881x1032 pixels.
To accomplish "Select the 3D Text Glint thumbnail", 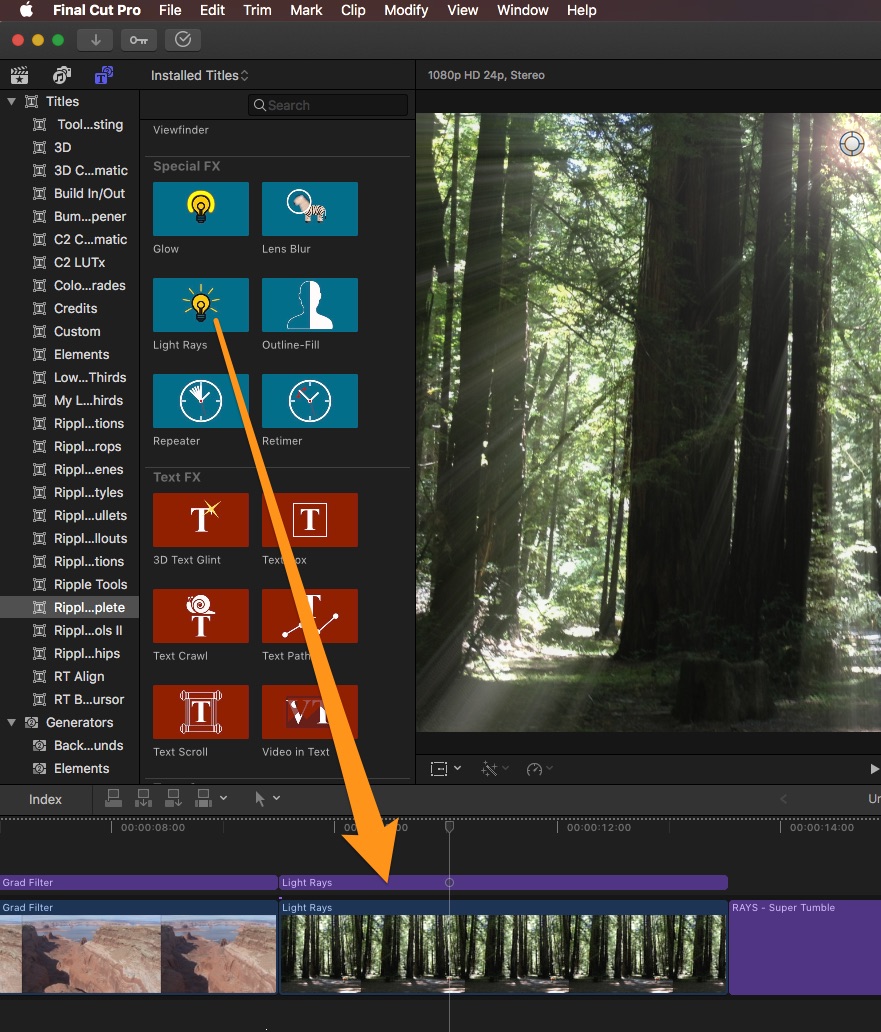I will click(x=201, y=520).
